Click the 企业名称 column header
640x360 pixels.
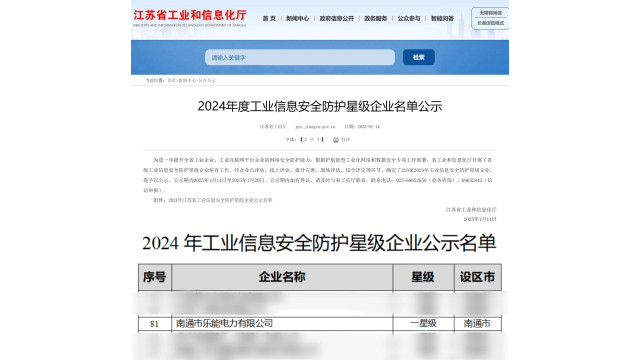tap(282, 277)
